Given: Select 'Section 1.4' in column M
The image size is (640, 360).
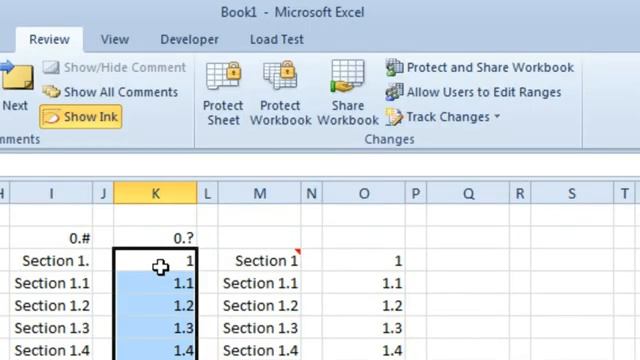Looking at the screenshot, I should click(x=260, y=350).
